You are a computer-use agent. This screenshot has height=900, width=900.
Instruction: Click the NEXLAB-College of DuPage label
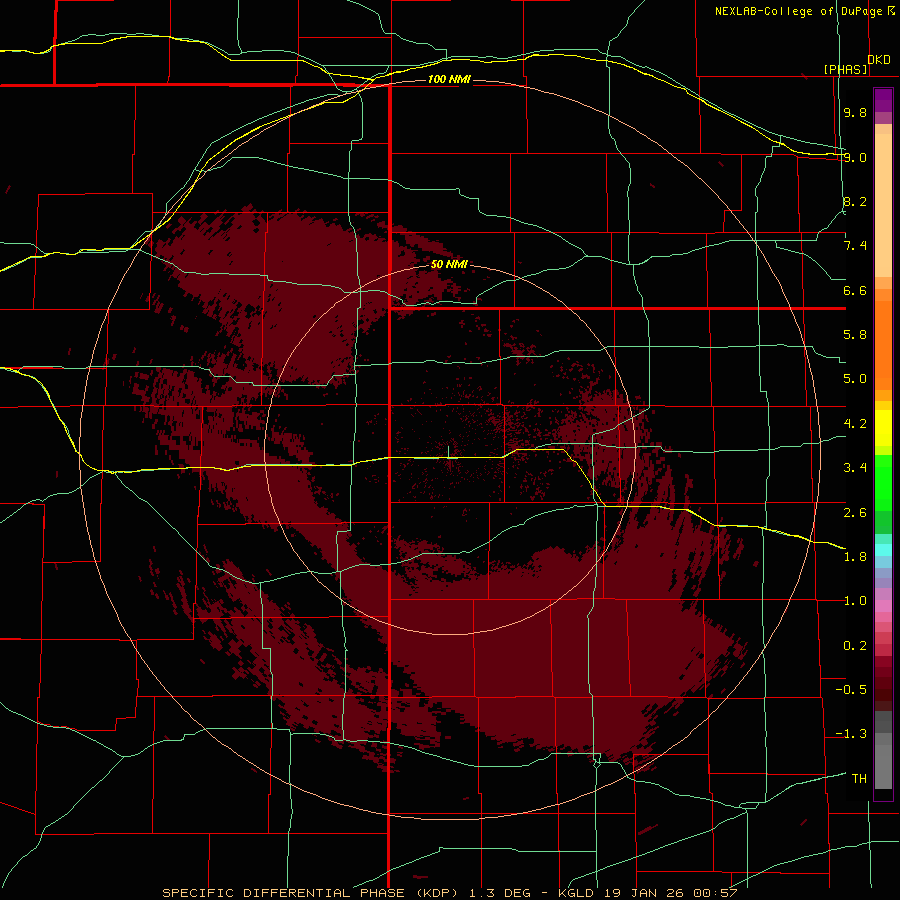tap(798, 11)
